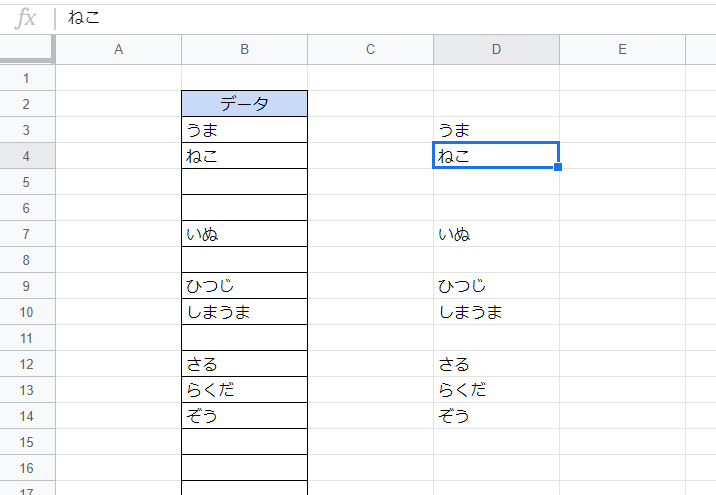Select column E header
716x495 pixels.
pyautogui.click(x=622, y=50)
